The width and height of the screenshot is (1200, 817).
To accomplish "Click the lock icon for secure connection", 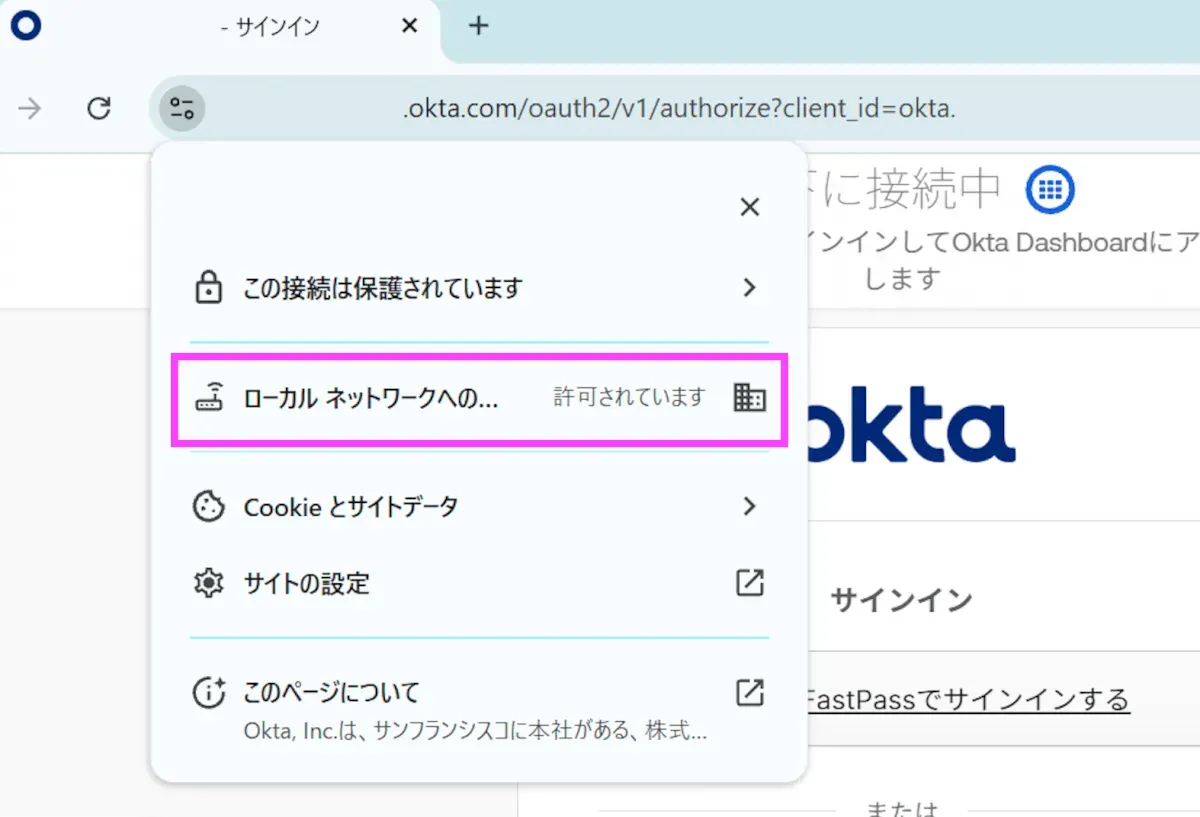I will (207, 288).
